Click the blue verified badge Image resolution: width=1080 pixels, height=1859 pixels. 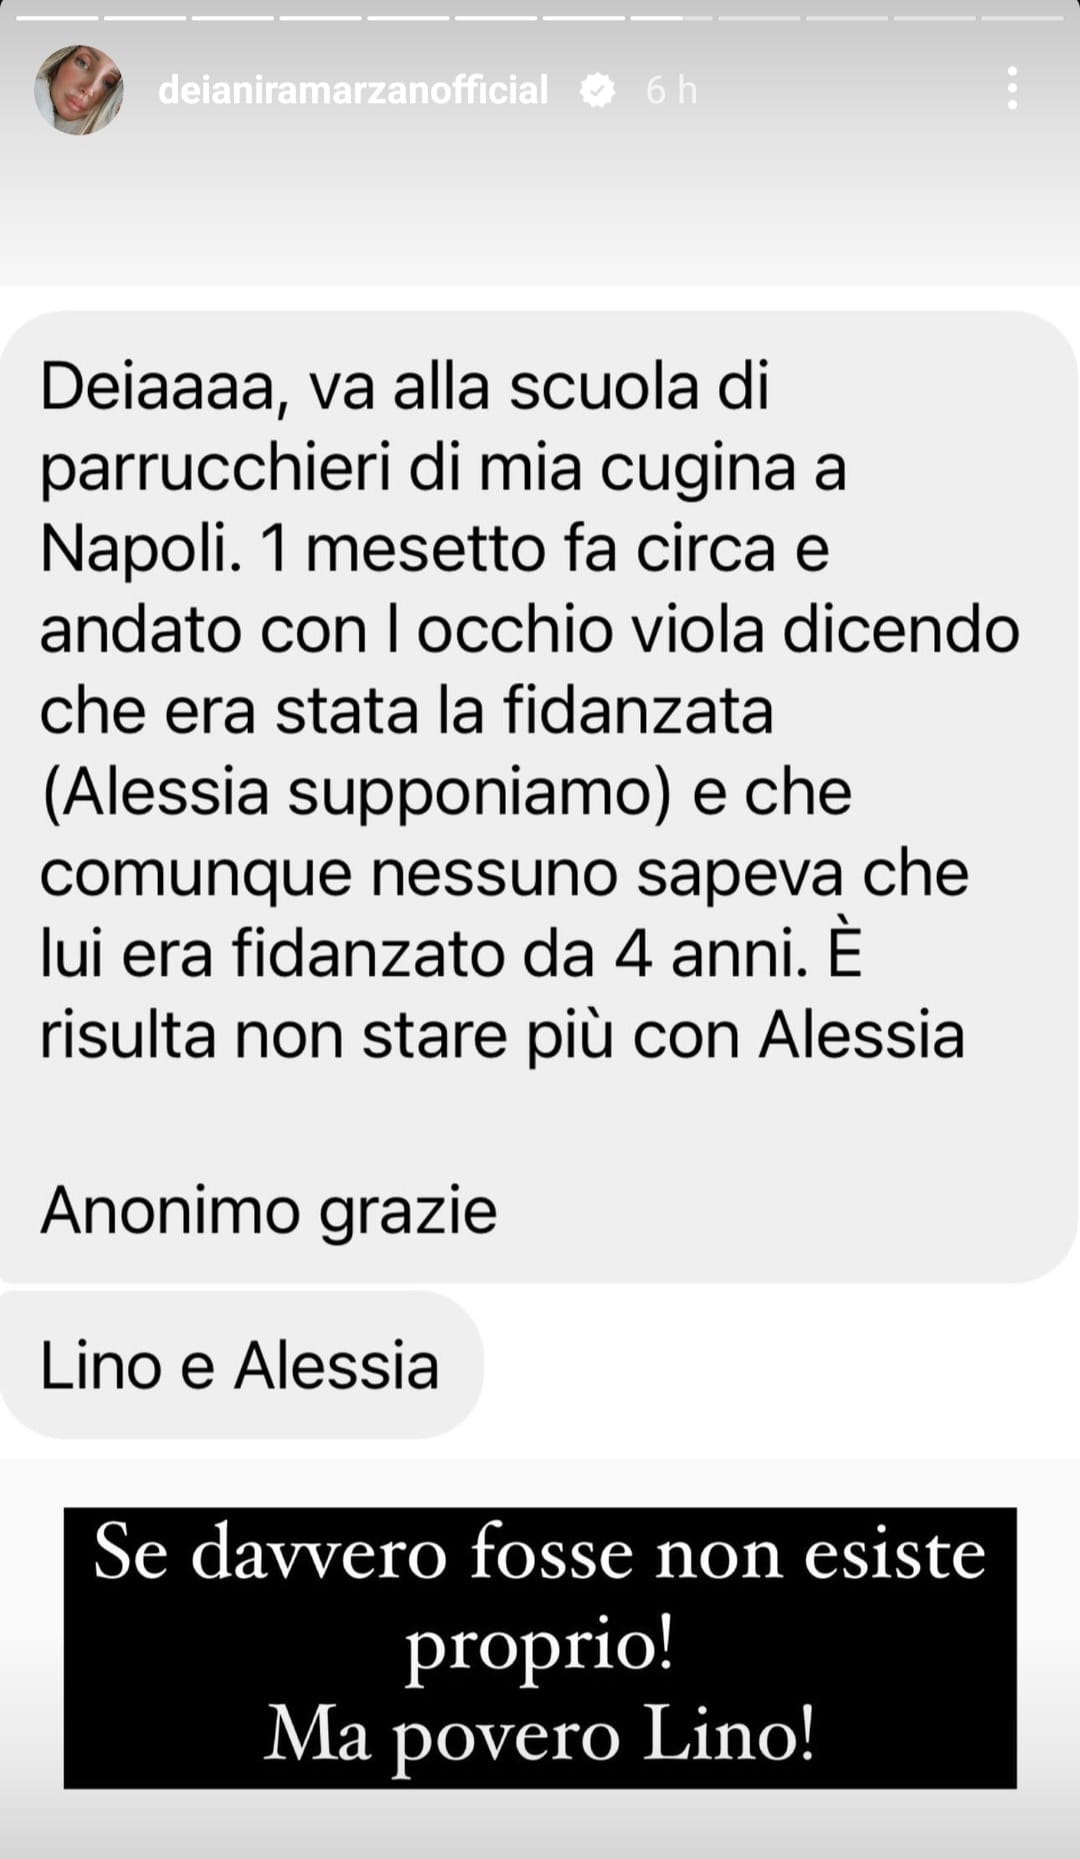pos(598,91)
